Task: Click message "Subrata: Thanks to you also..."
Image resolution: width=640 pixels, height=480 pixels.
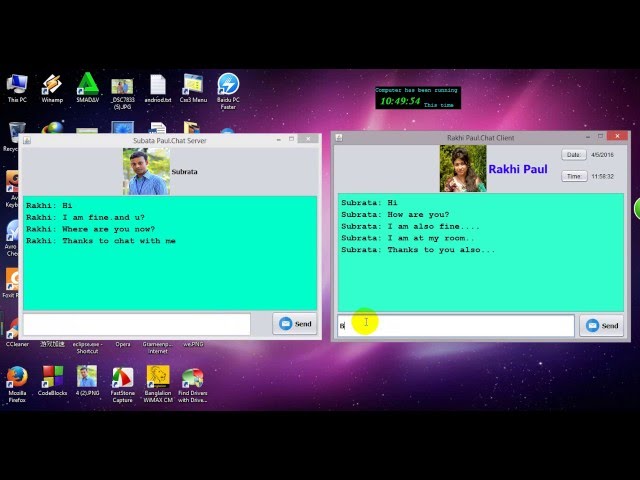Action: [x=418, y=250]
